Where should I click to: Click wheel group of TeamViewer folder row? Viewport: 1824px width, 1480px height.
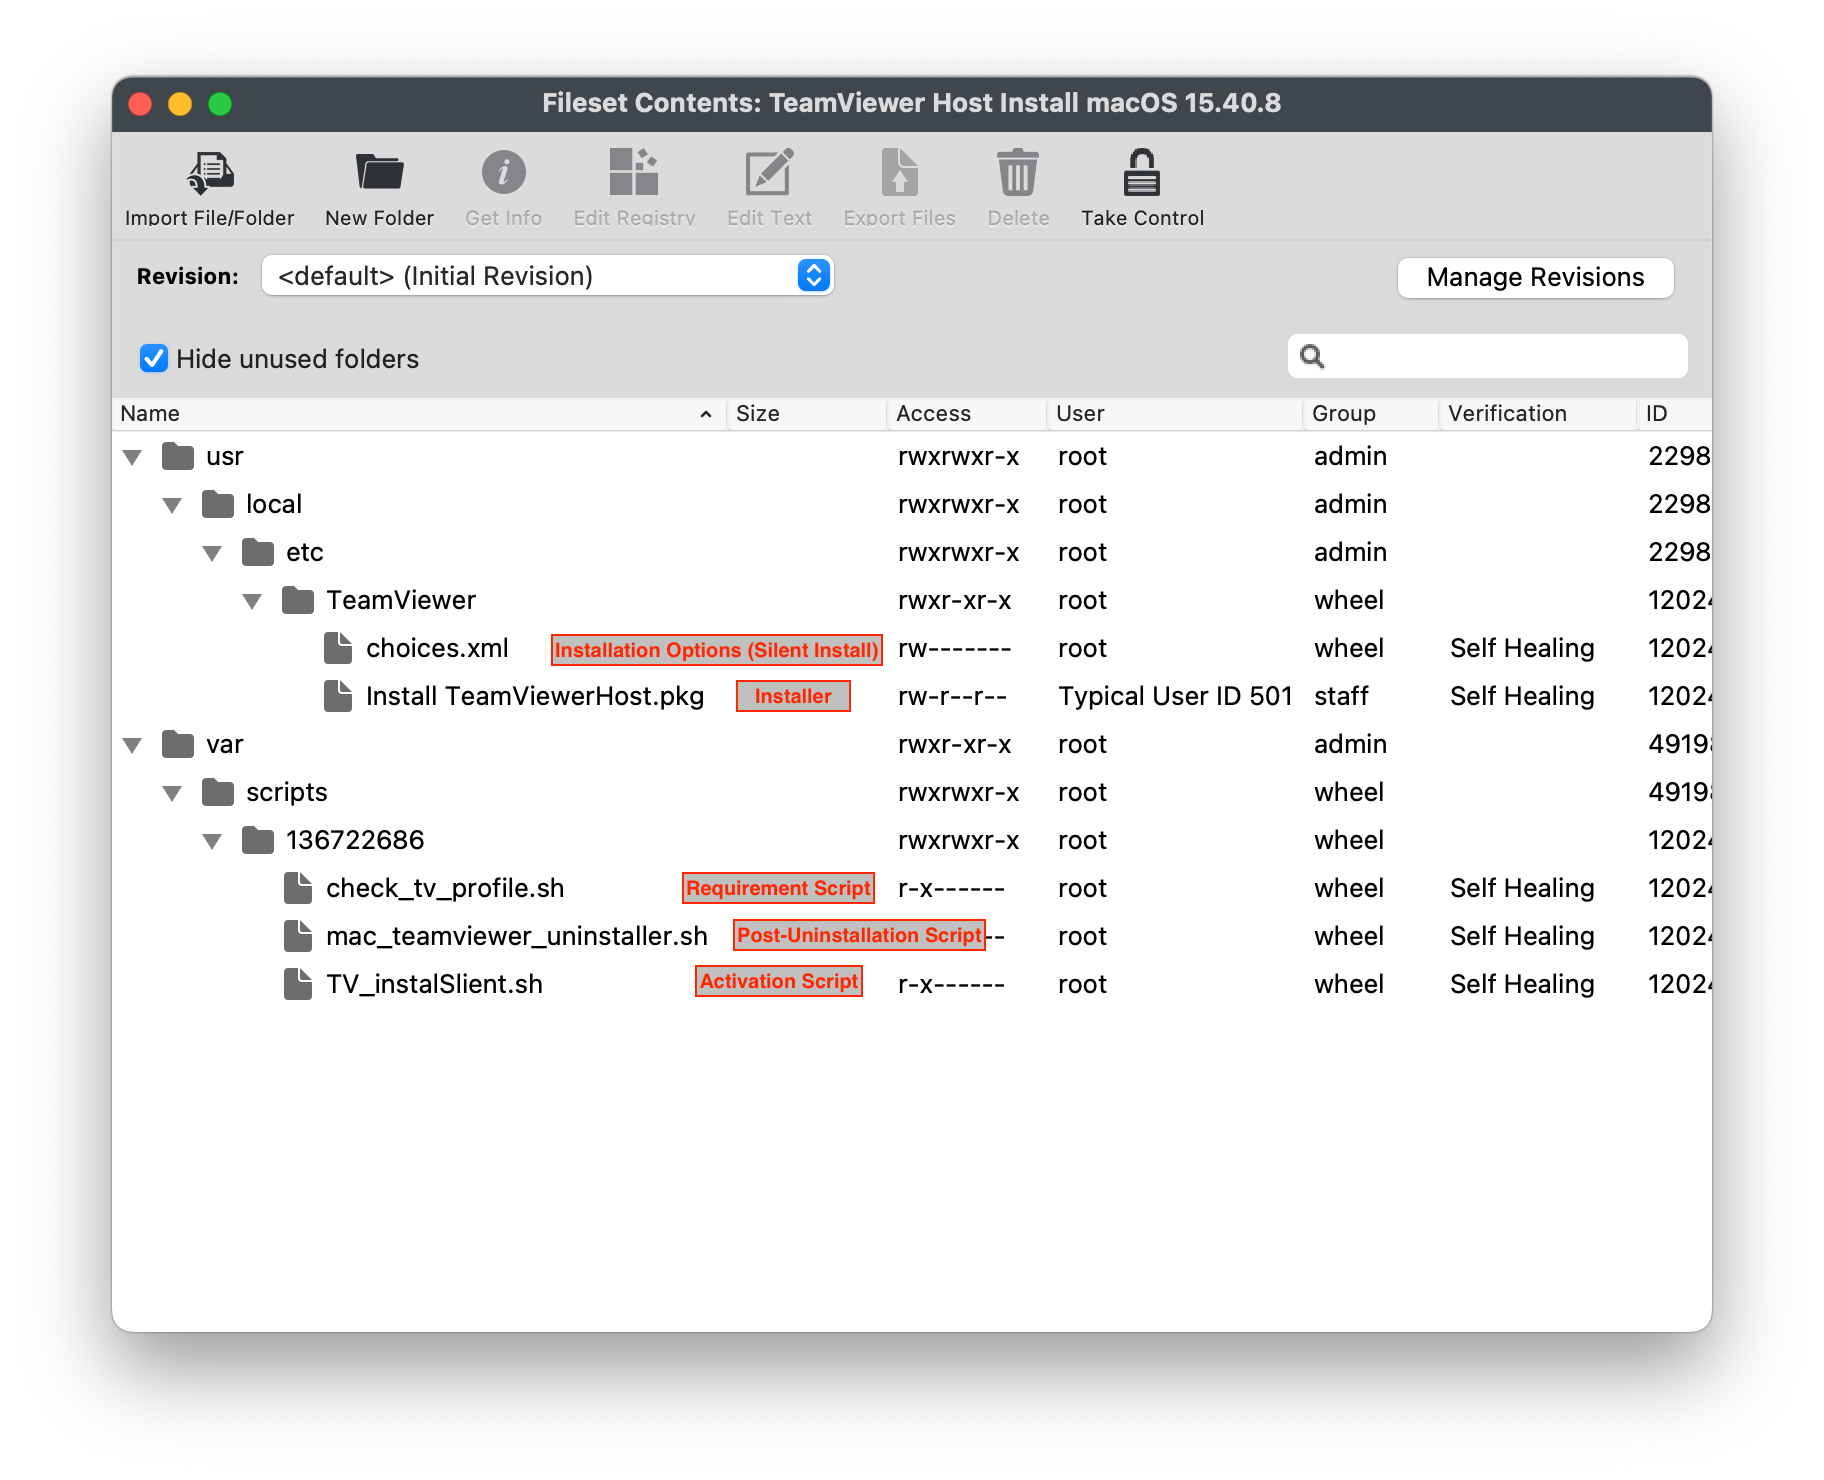[1349, 600]
